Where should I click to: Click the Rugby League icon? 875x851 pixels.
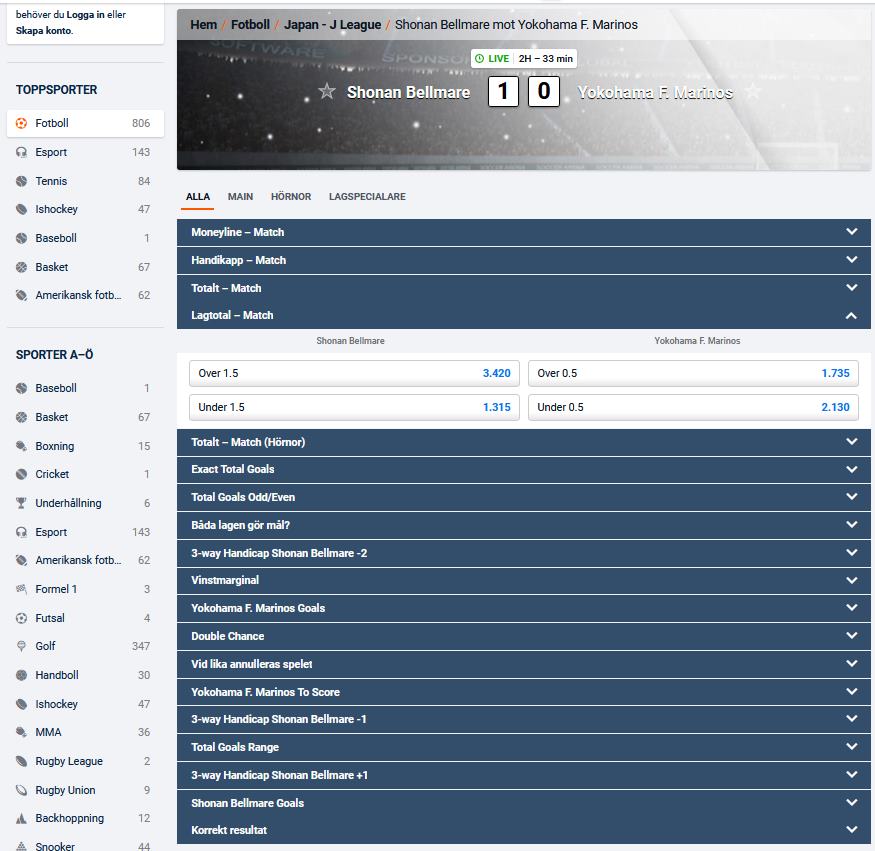pos(21,761)
